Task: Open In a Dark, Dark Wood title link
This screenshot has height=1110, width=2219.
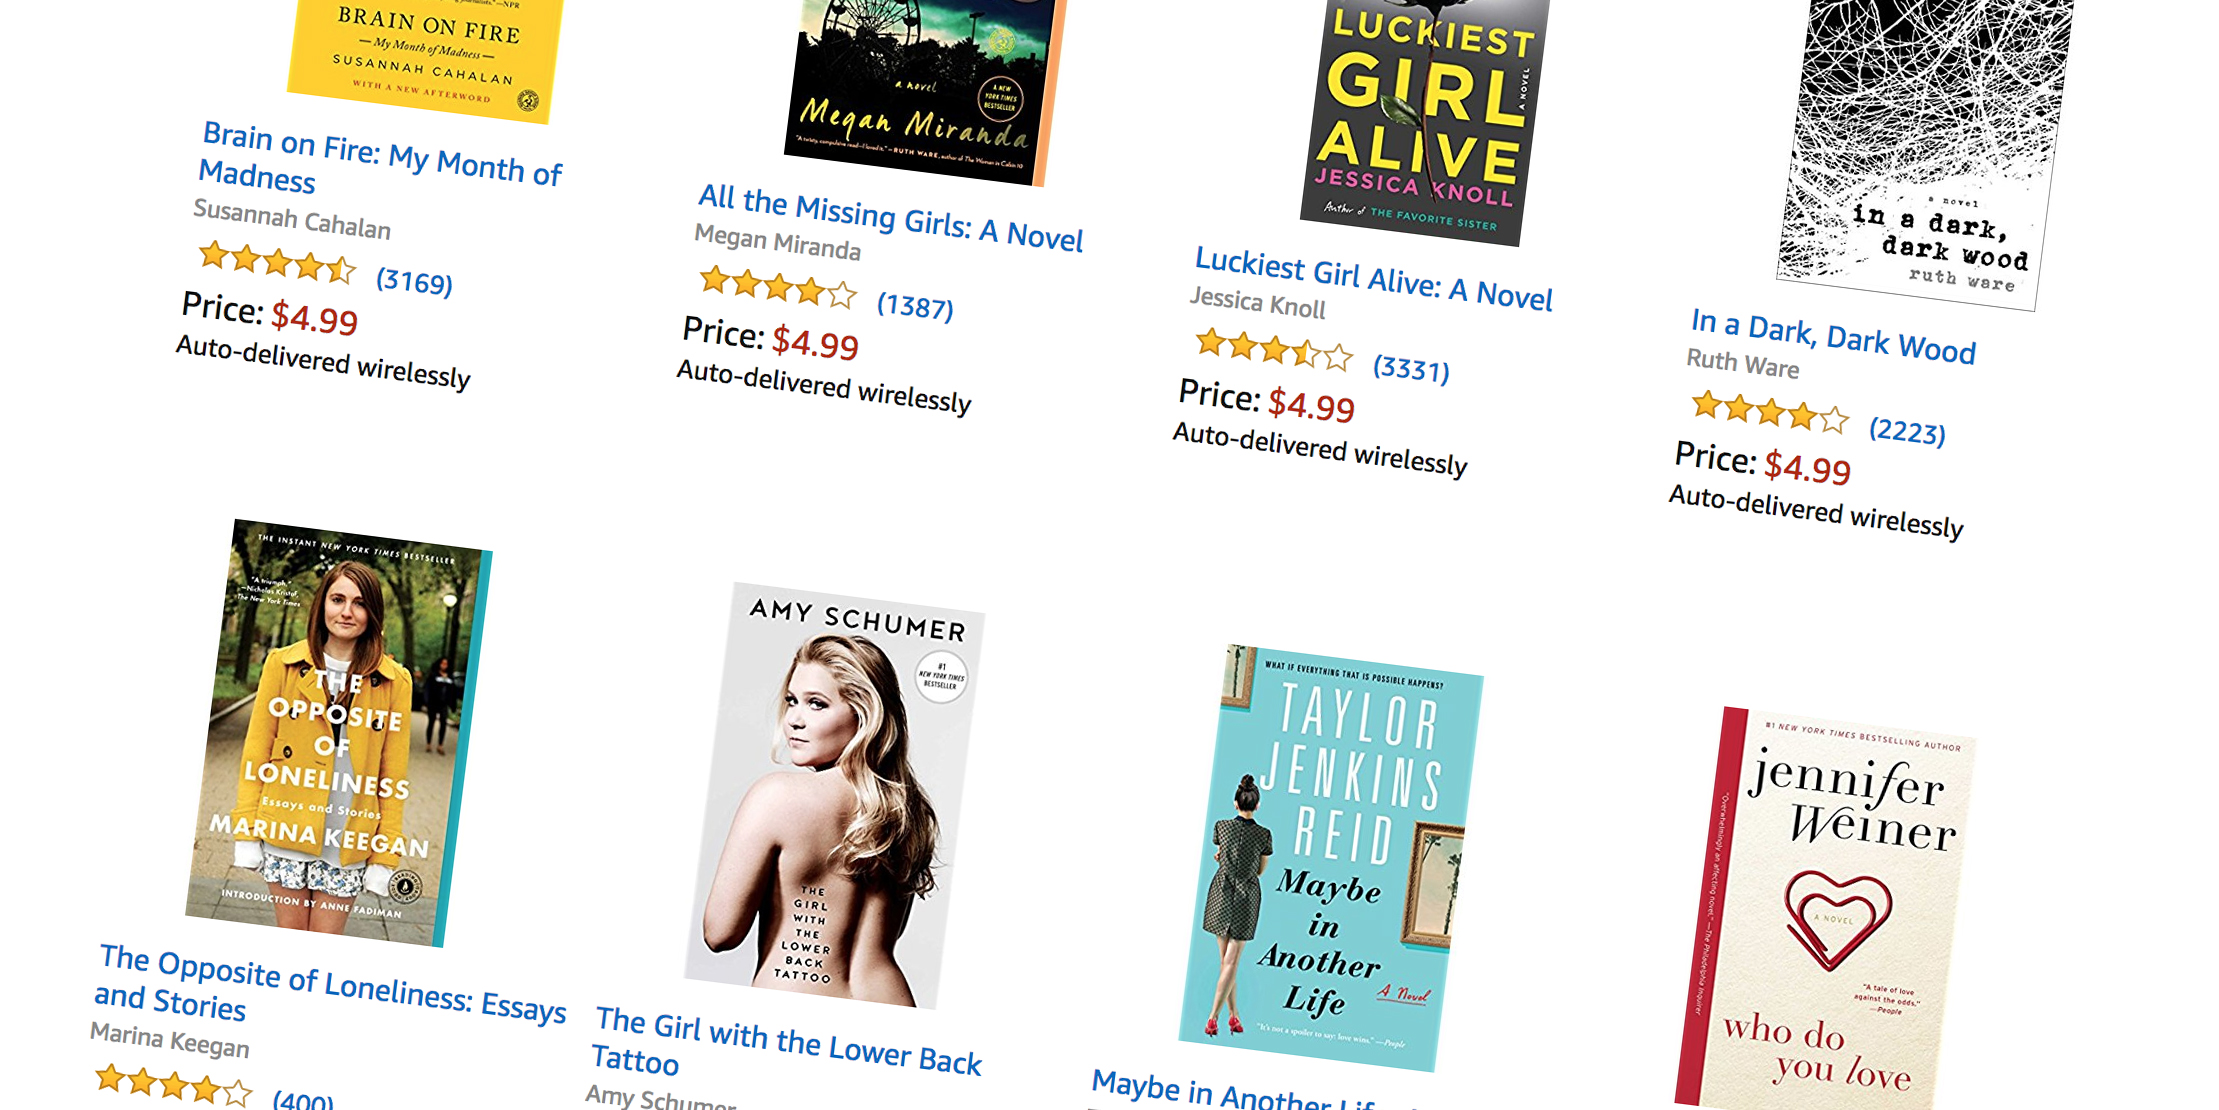Action: [x=1833, y=336]
